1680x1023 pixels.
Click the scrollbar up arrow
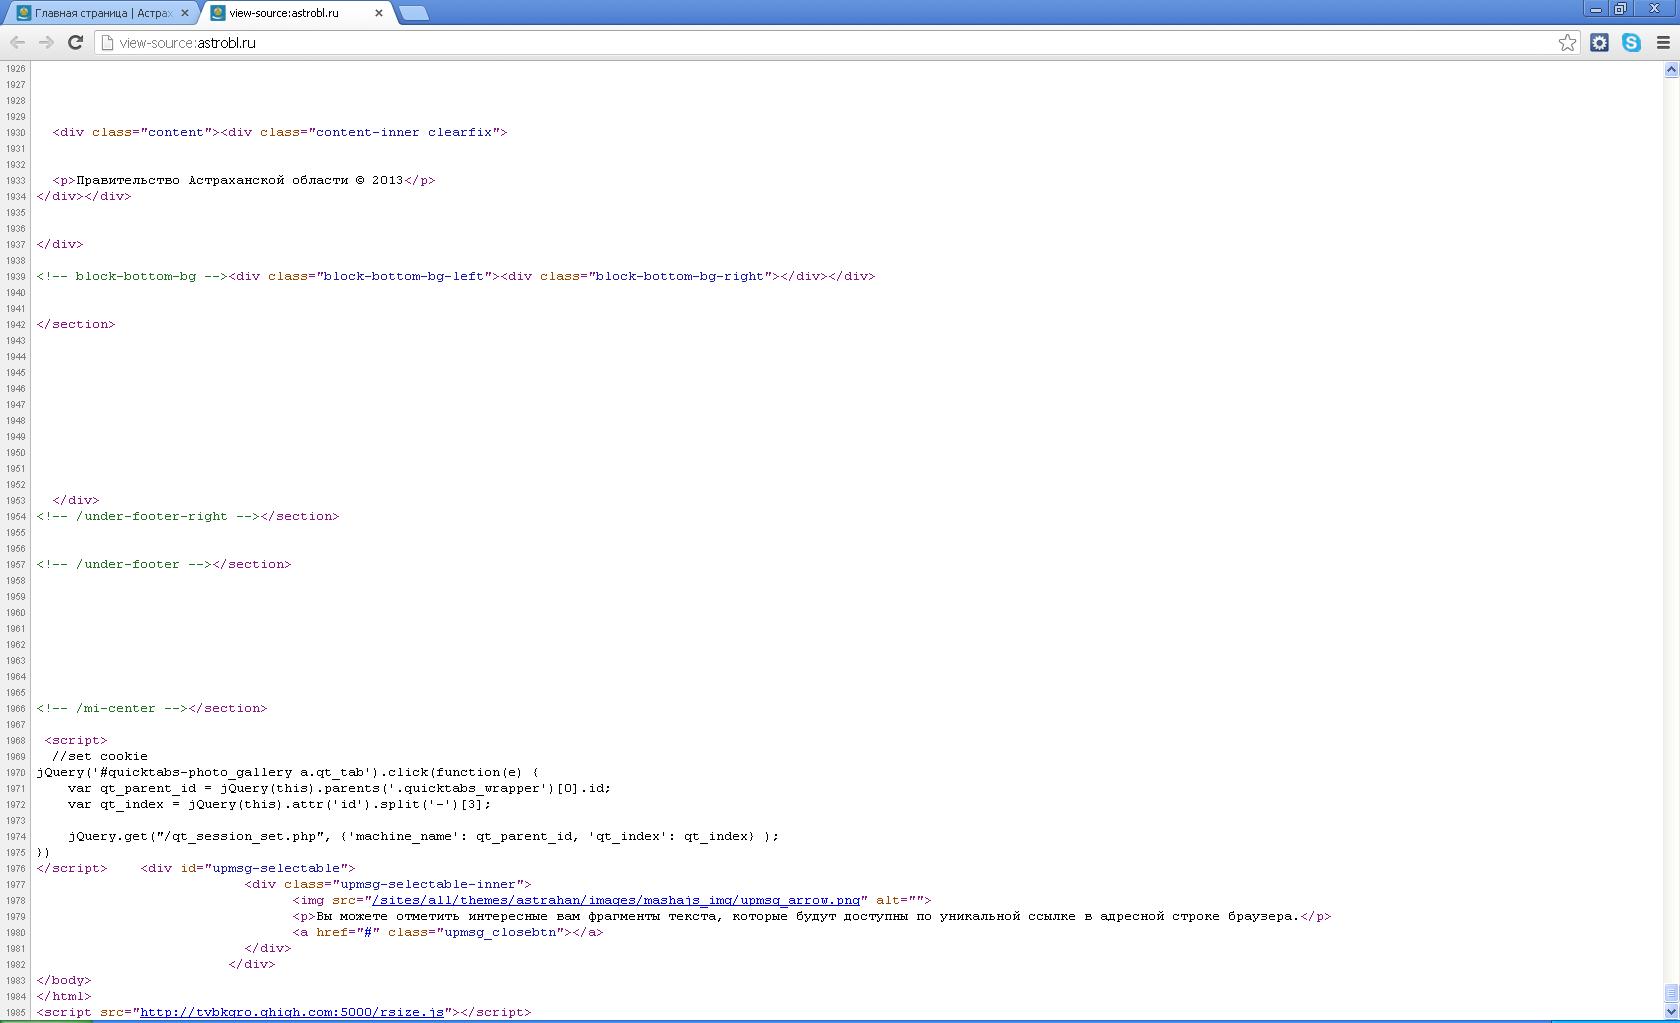click(1671, 69)
